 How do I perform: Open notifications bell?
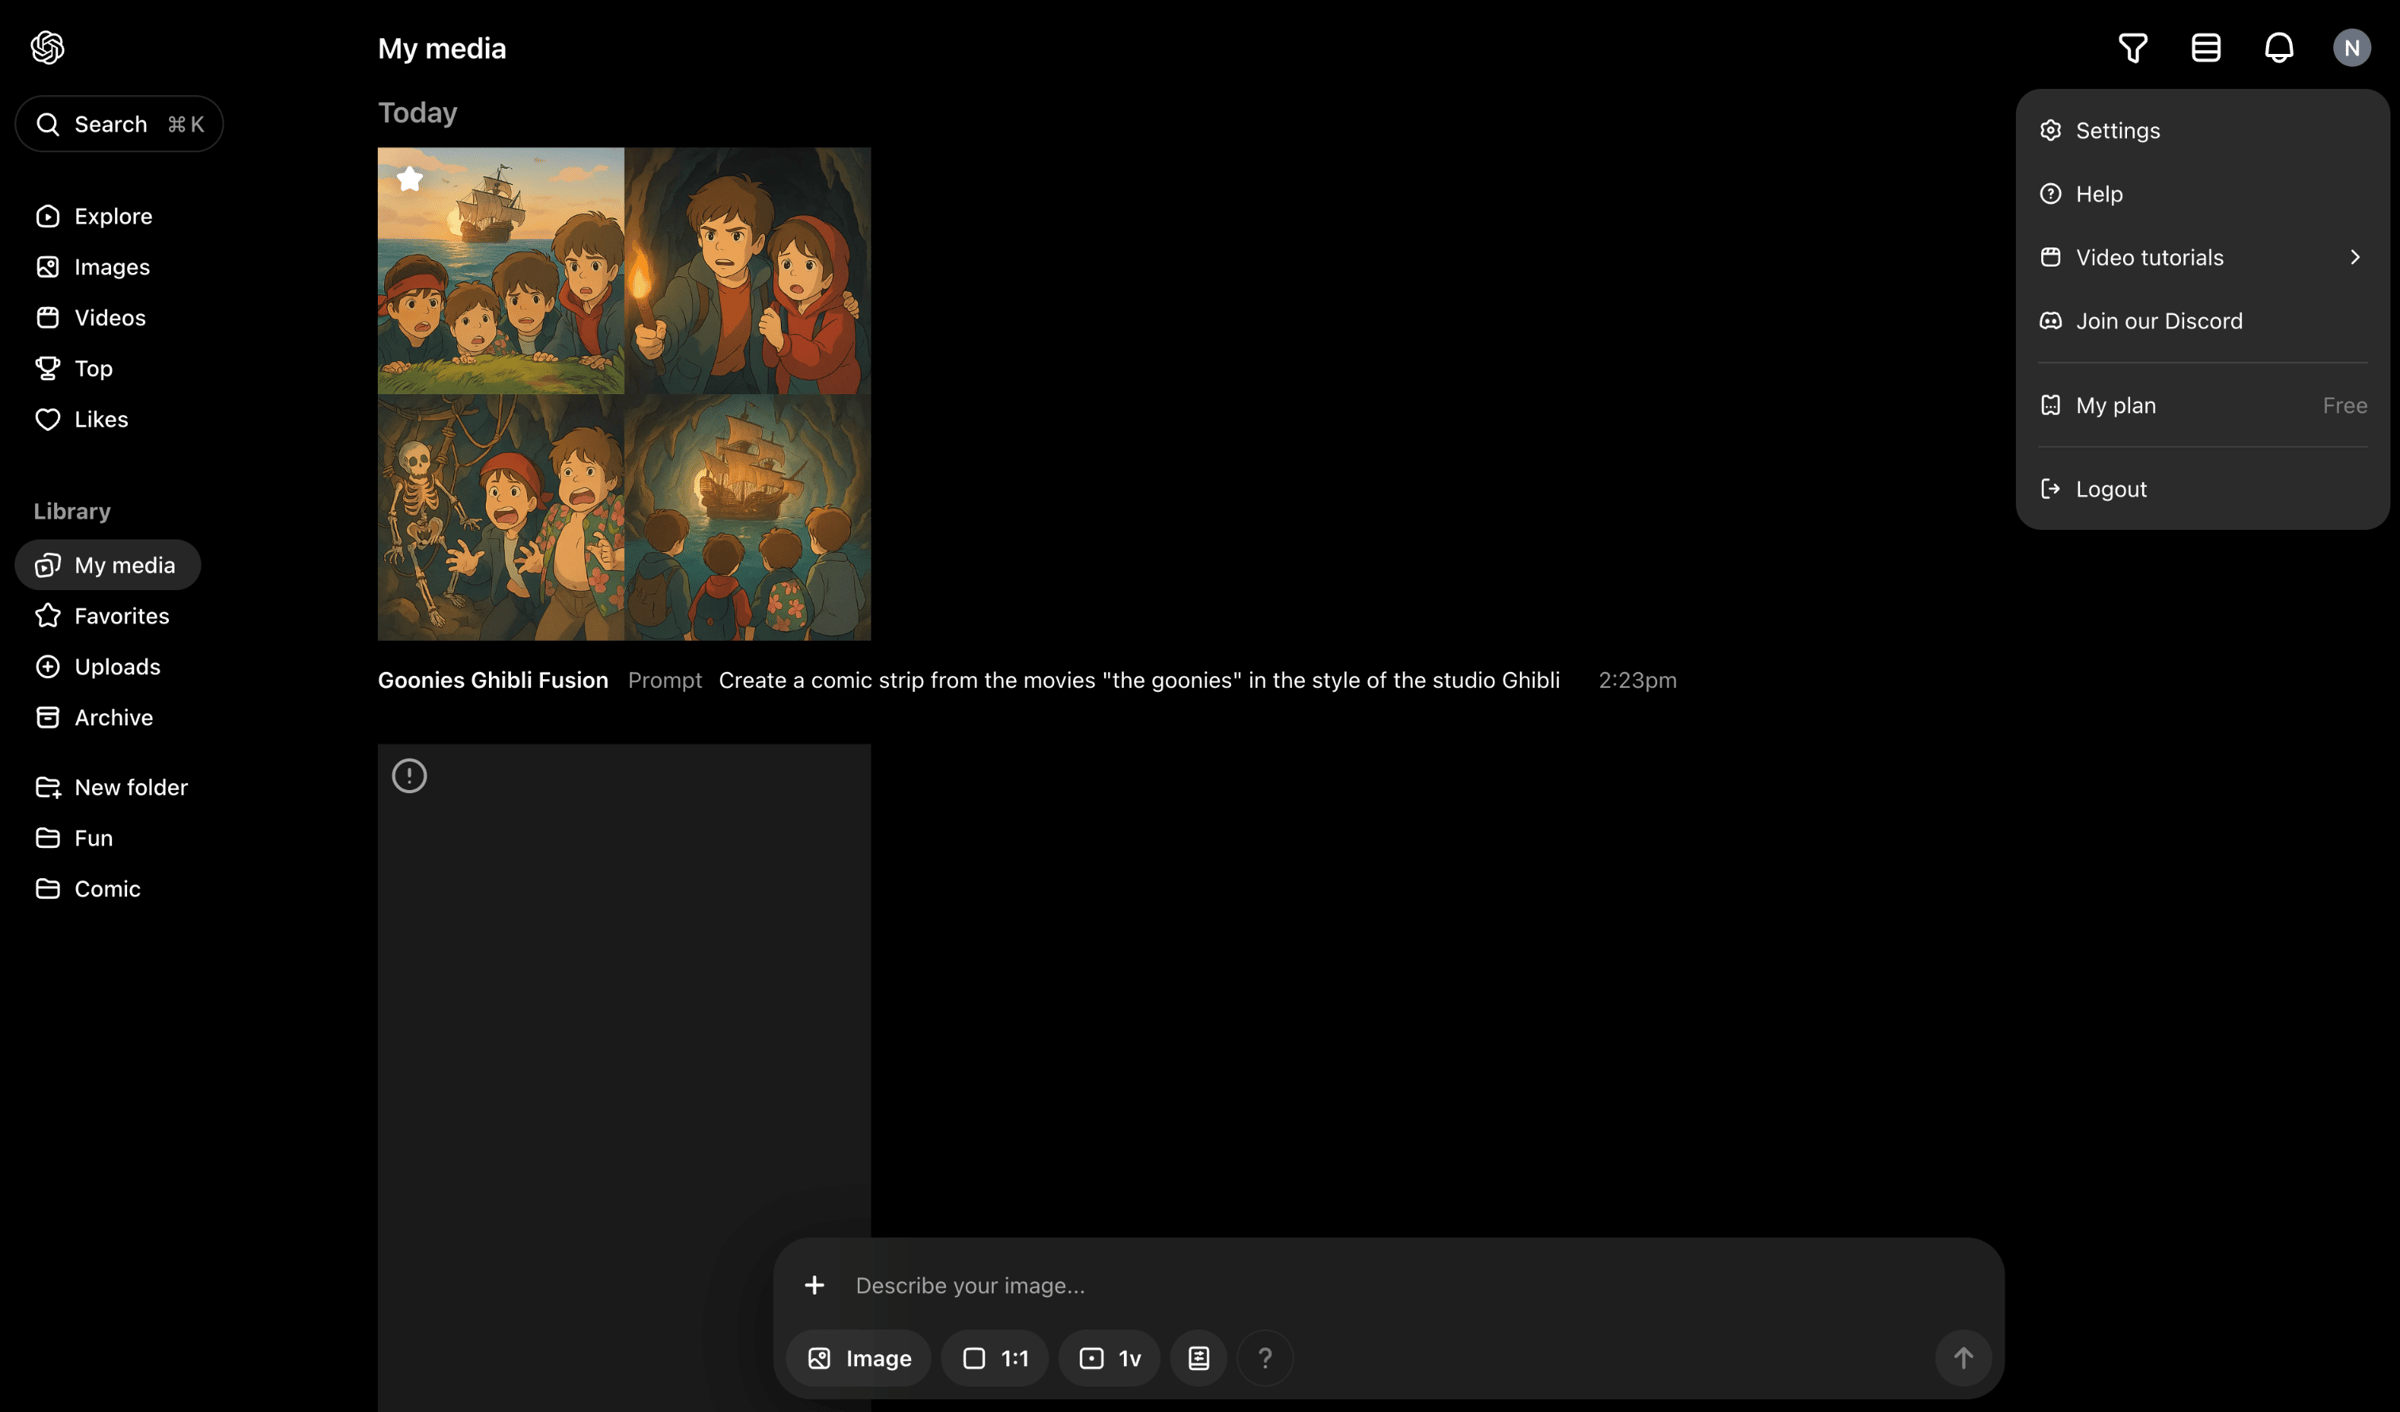(2279, 48)
